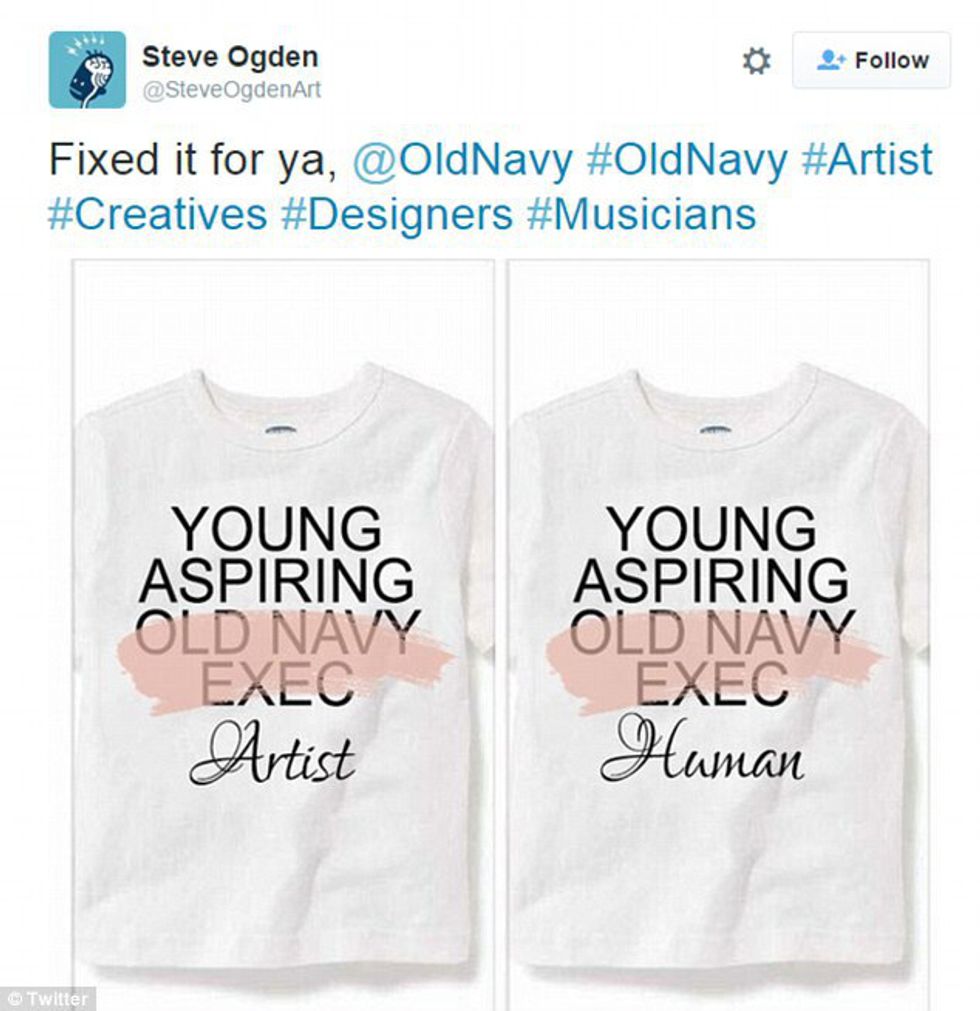Click the add-person icon in Follow
The height and width of the screenshot is (1011, 980).
[830, 61]
